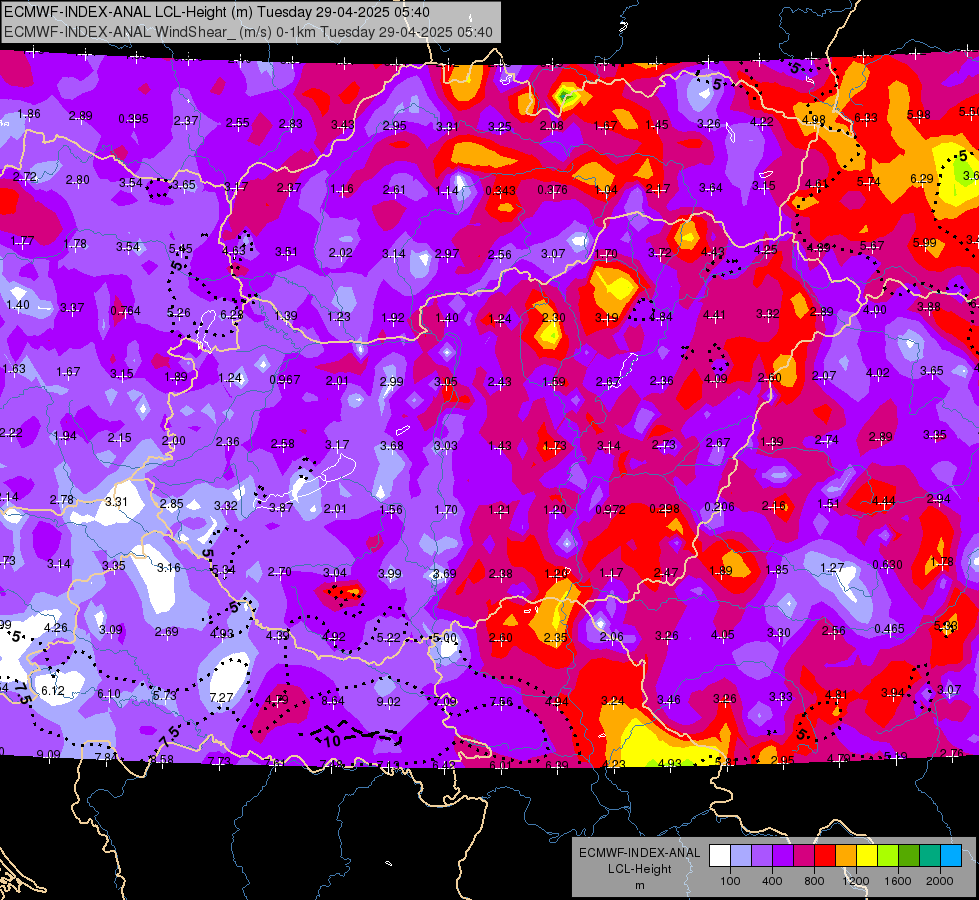Click the wind shear value 4.26
979x900 pixels.
[55, 627]
